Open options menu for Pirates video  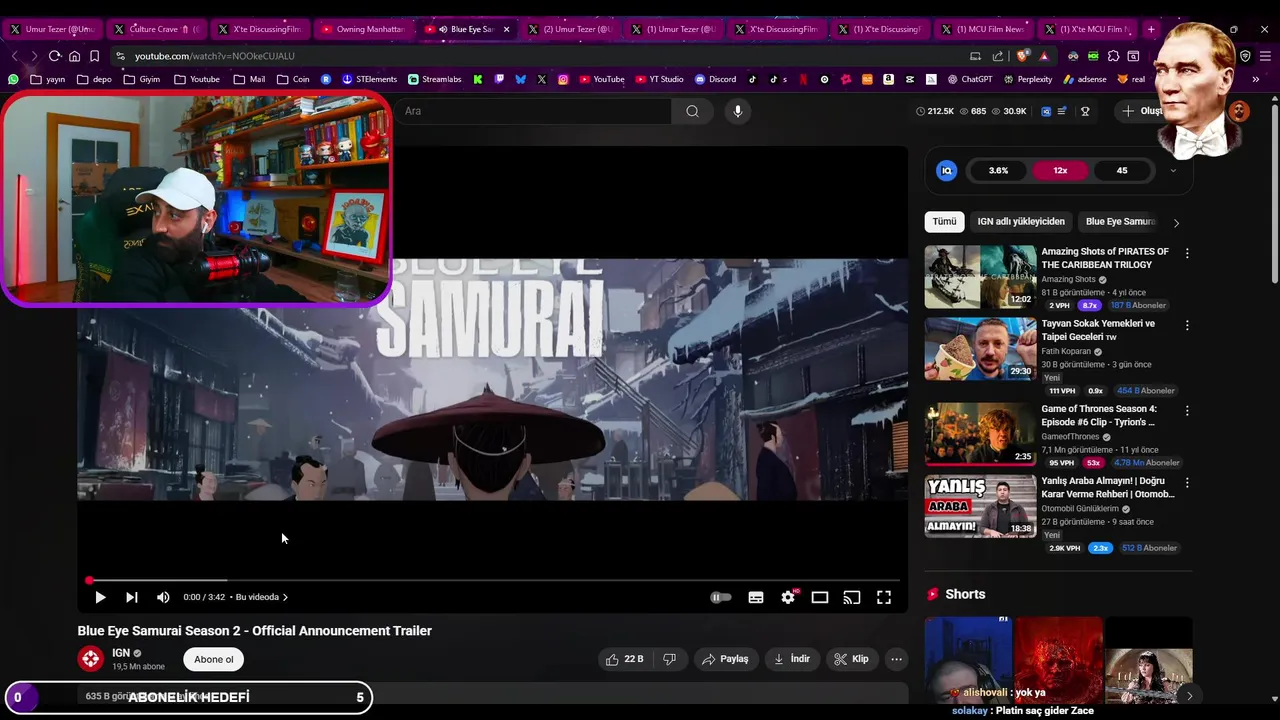pyautogui.click(x=1187, y=254)
